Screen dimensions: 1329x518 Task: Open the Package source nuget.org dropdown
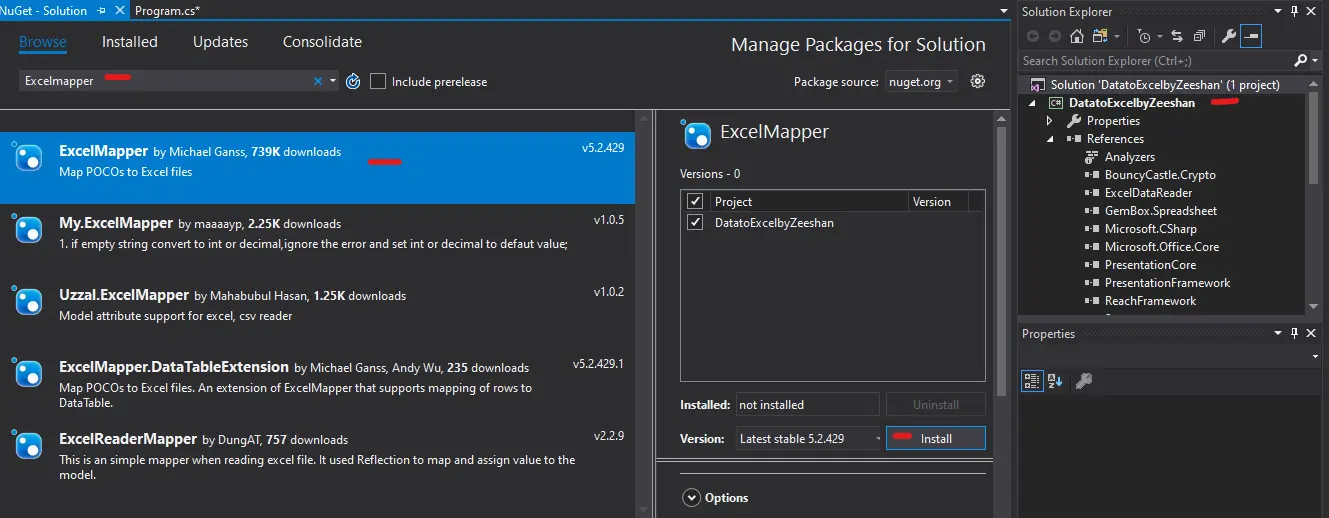click(x=920, y=81)
